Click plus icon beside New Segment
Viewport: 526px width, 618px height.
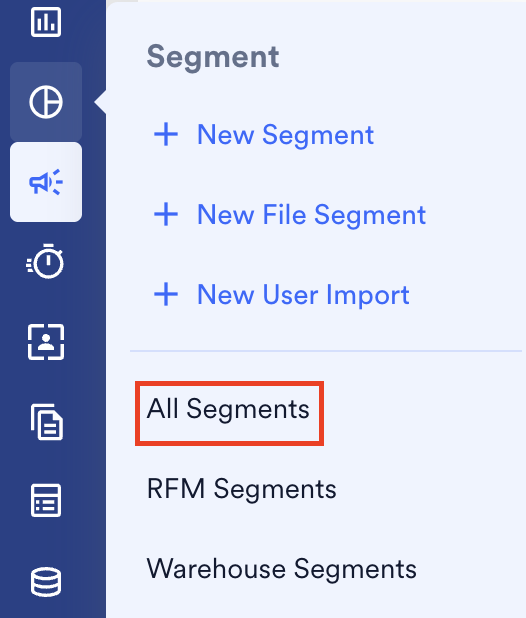click(166, 134)
